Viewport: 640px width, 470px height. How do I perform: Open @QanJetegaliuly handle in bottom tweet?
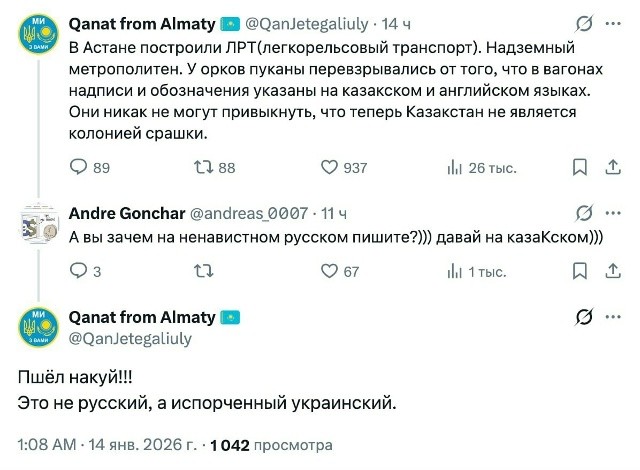coord(130,338)
